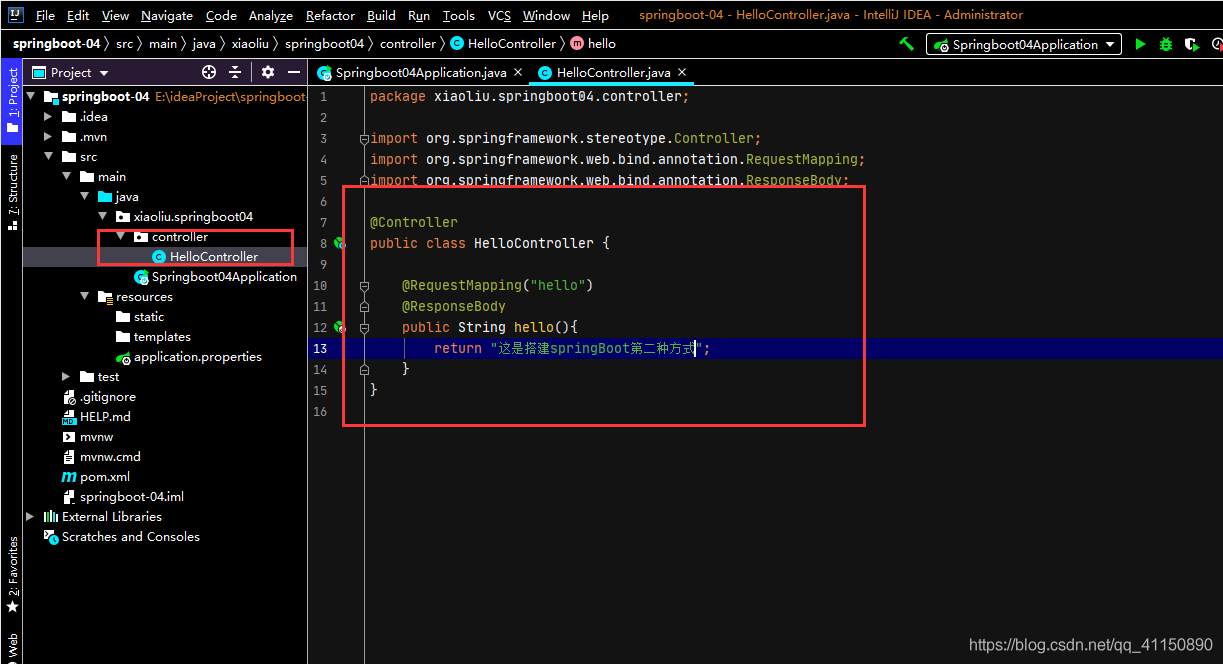Run Springboot04Application with the green play icon
The image size is (1223, 664).
click(1140, 44)
